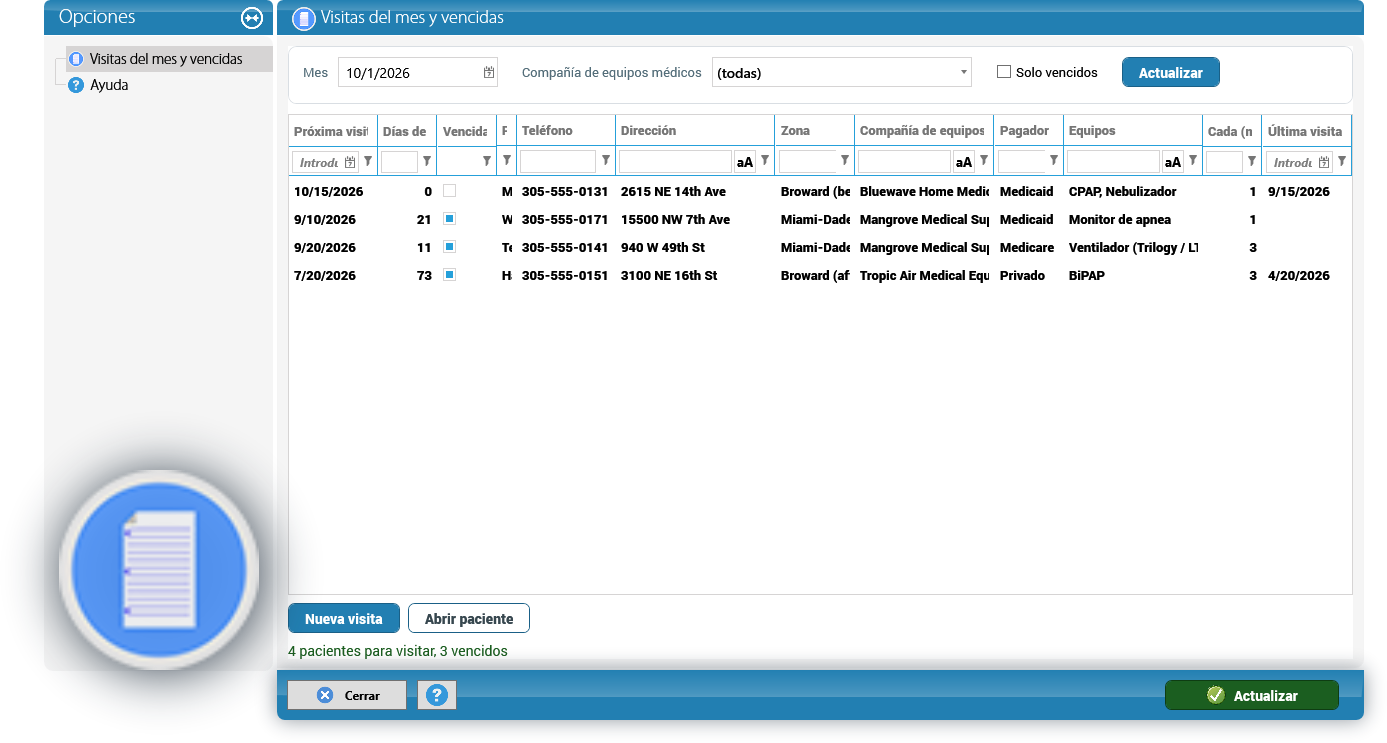The height and width of the screenshot is (743, 1387).
Task: Toggle Vencida checkbox for 10/15/2026 row
Action: pos(449,191)
